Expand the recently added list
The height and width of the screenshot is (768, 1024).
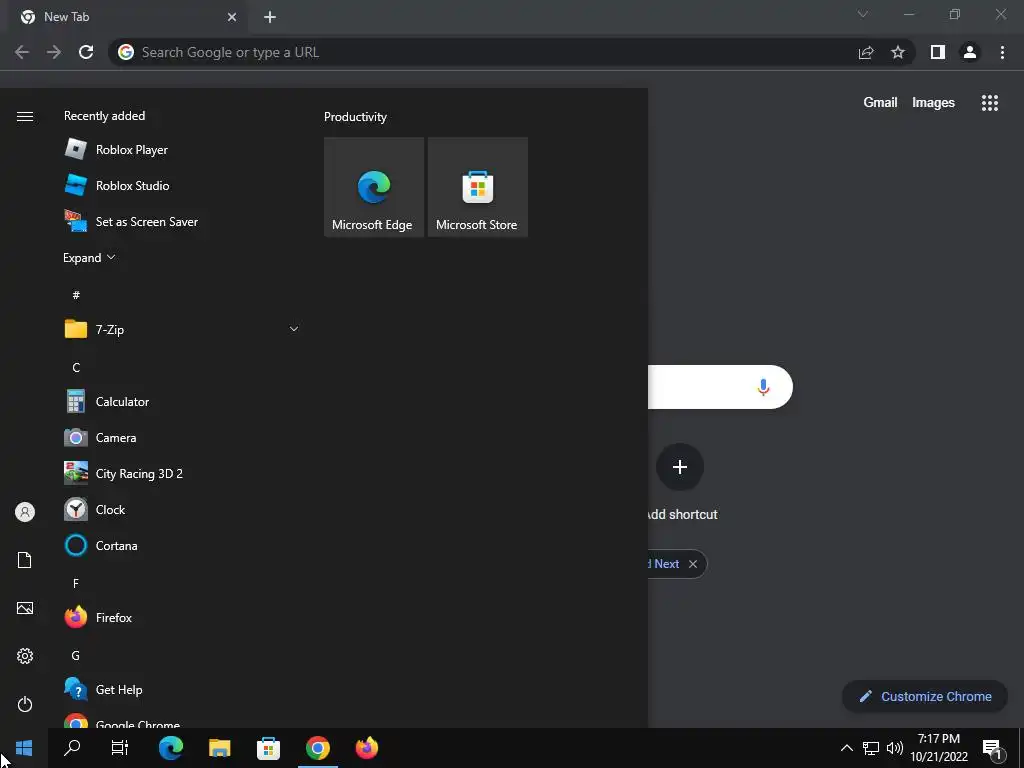click(89, 257)
